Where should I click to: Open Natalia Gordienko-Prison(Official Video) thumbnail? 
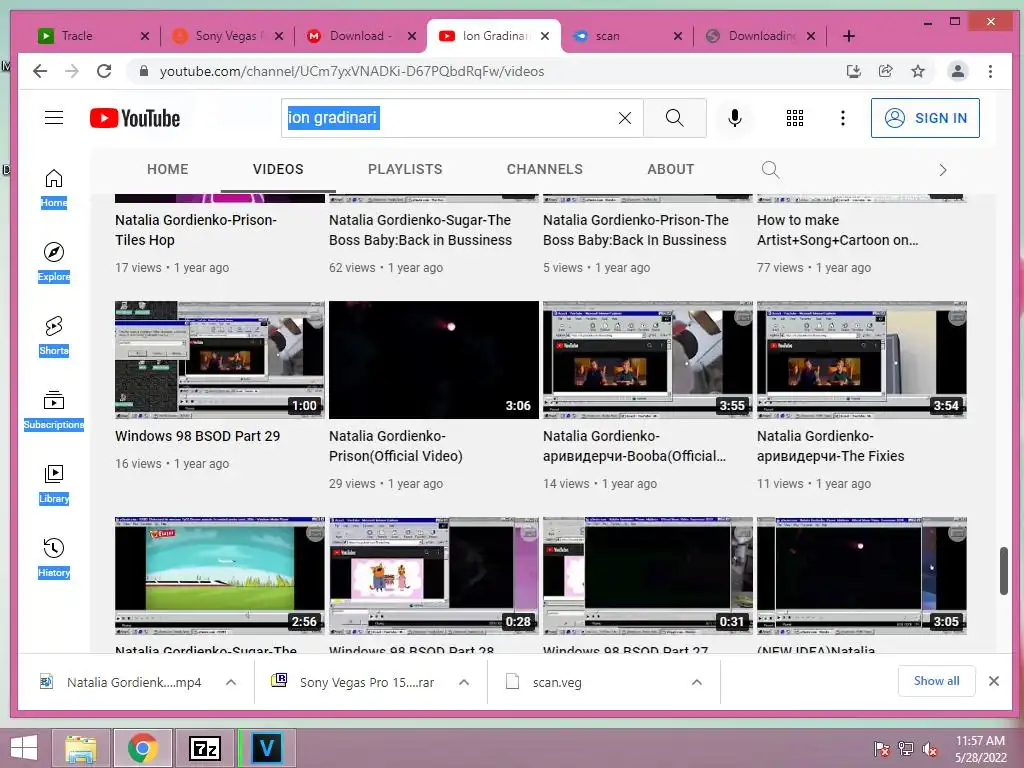point(434,360)
